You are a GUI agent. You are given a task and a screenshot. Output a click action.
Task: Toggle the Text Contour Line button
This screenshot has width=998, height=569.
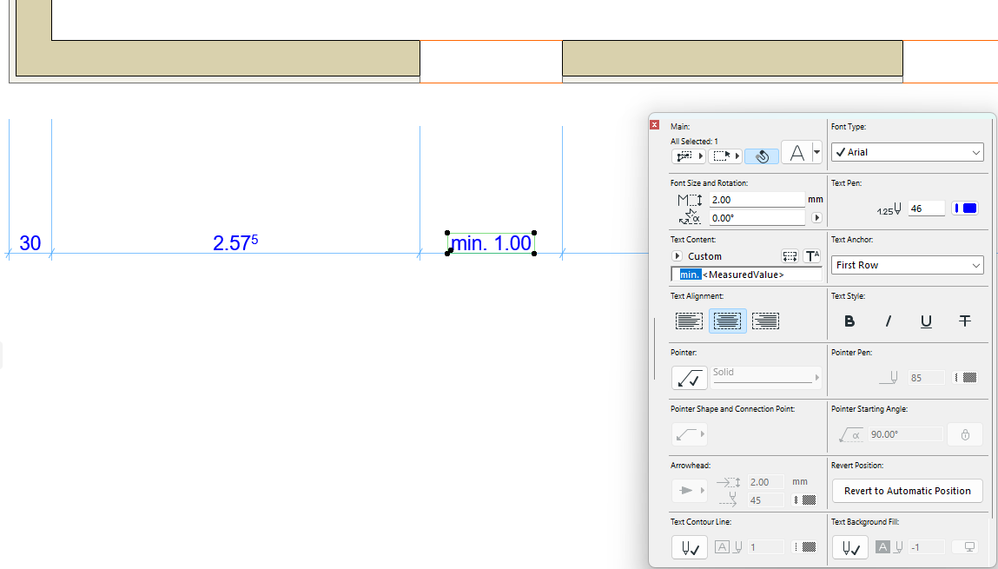click(689, 547)
